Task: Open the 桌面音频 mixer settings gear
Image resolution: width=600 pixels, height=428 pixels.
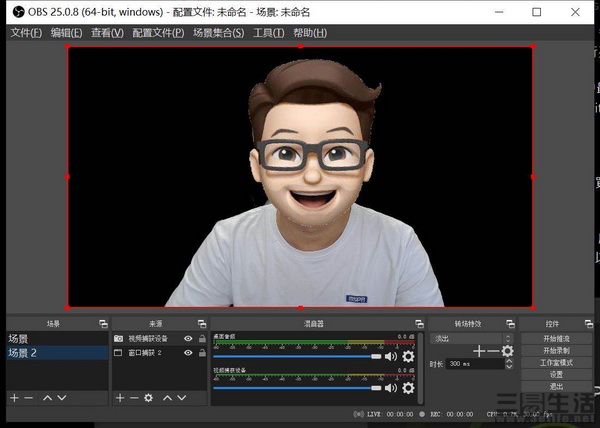Action: click(x=408, y=356)
